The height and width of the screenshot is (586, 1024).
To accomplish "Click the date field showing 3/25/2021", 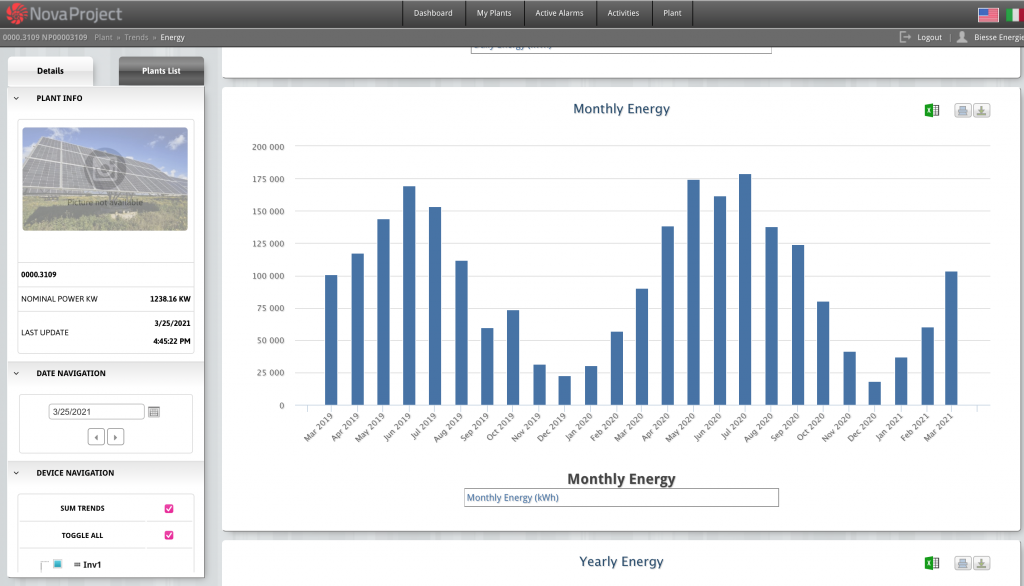I will pyautogui.click(x=96, y=412).
